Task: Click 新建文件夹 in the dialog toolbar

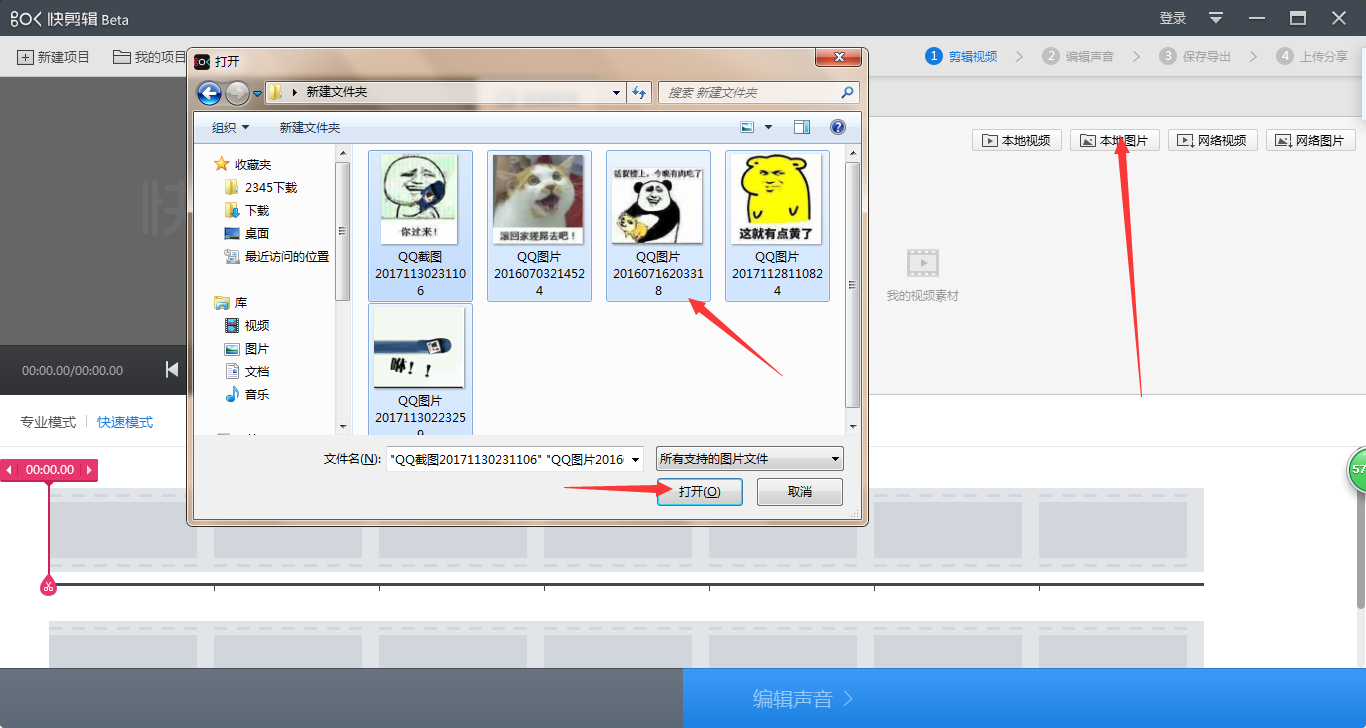Action: coord(310,127)
